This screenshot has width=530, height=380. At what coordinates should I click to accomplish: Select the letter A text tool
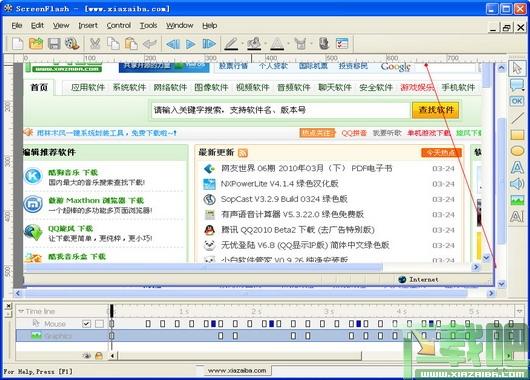pyautogui.click(x=517, y=167)
